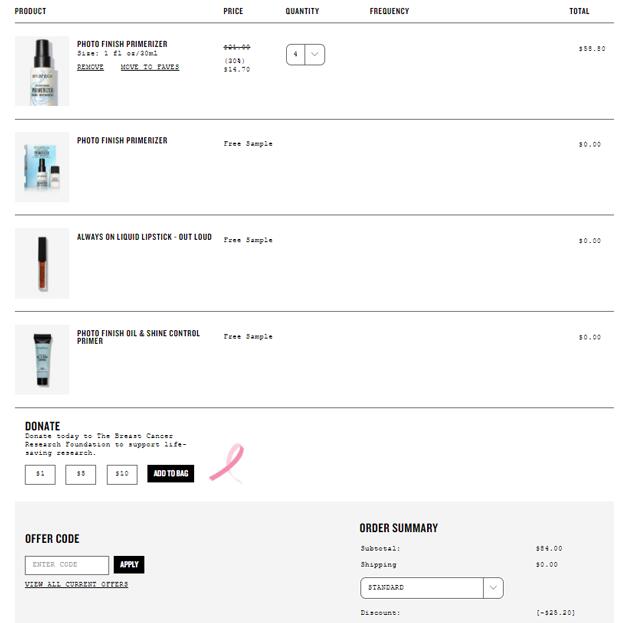Click the Primerizer free sample thumbnail
This screenshot has height=623, width=626.
coord(42,167)
